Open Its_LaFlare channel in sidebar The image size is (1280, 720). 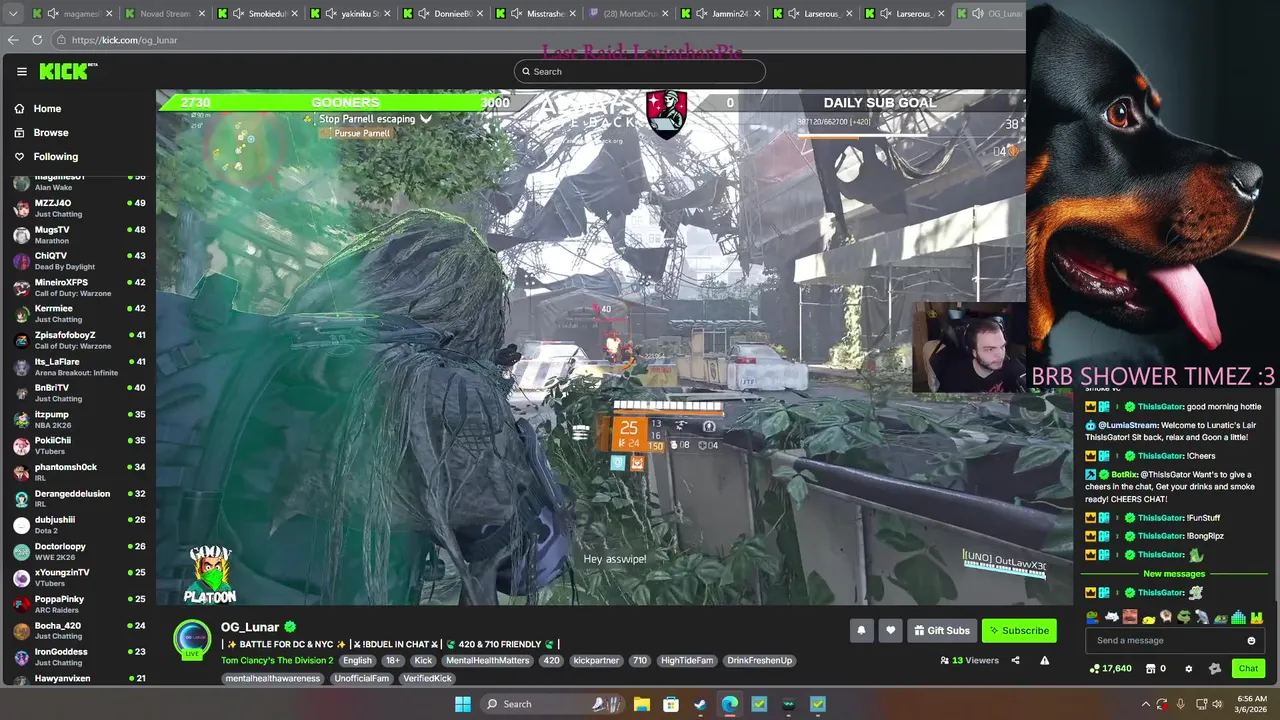tap(78, 367)
